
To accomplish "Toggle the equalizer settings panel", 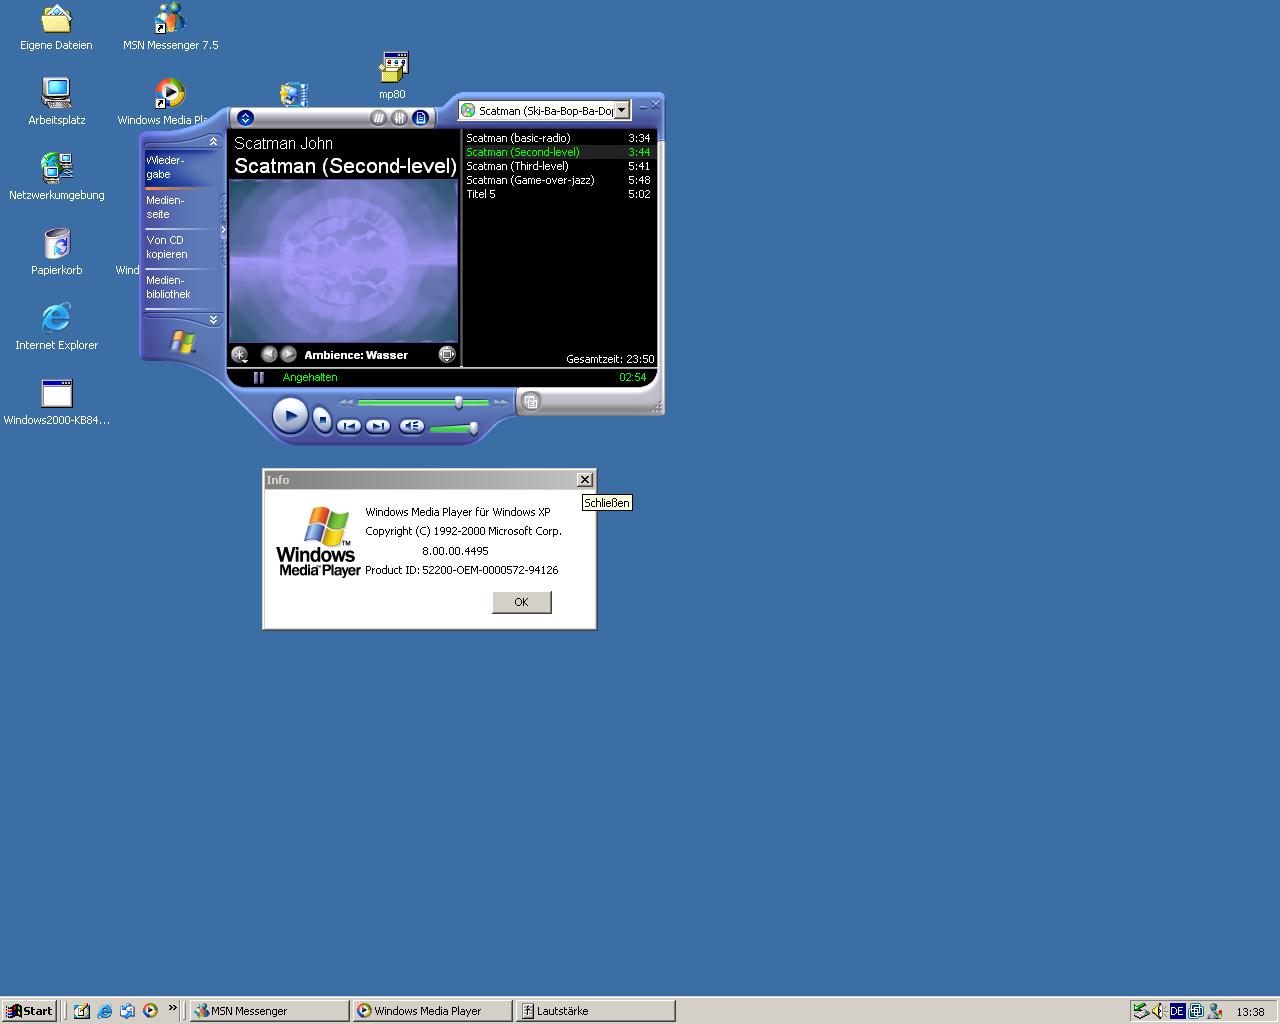I will [x=399, y=118].
